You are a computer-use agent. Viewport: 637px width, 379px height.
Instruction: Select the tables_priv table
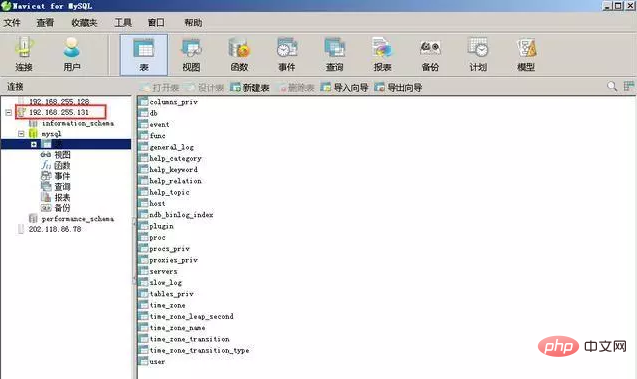(171, 294)
